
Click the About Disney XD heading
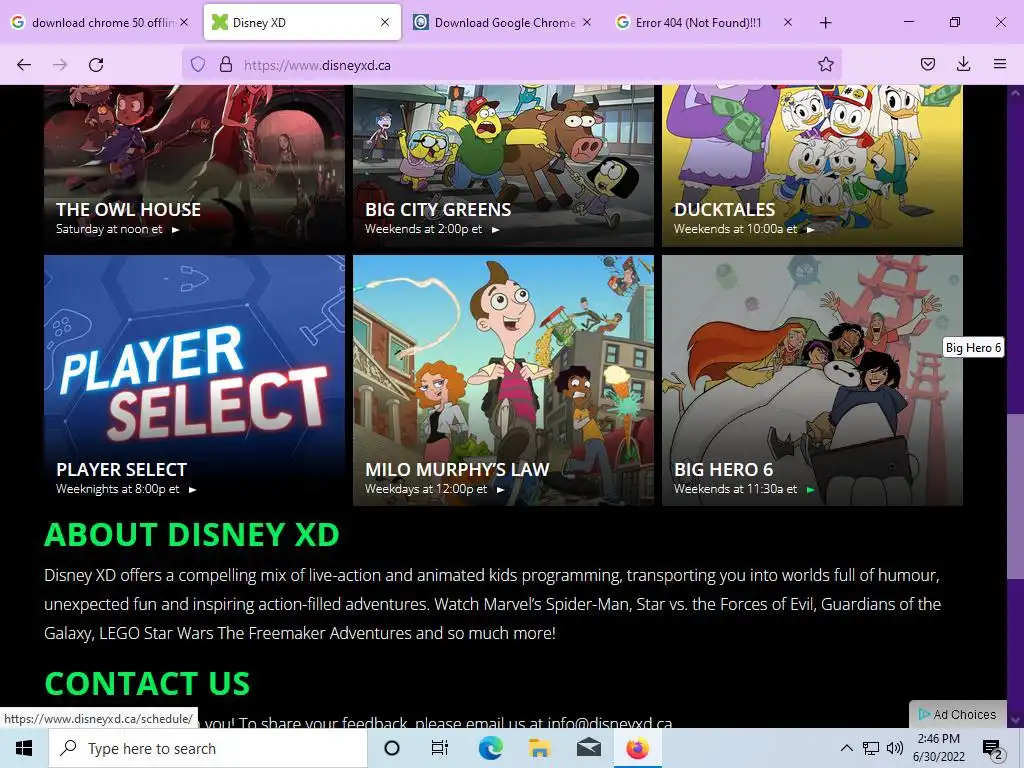(x=192, y=534)
